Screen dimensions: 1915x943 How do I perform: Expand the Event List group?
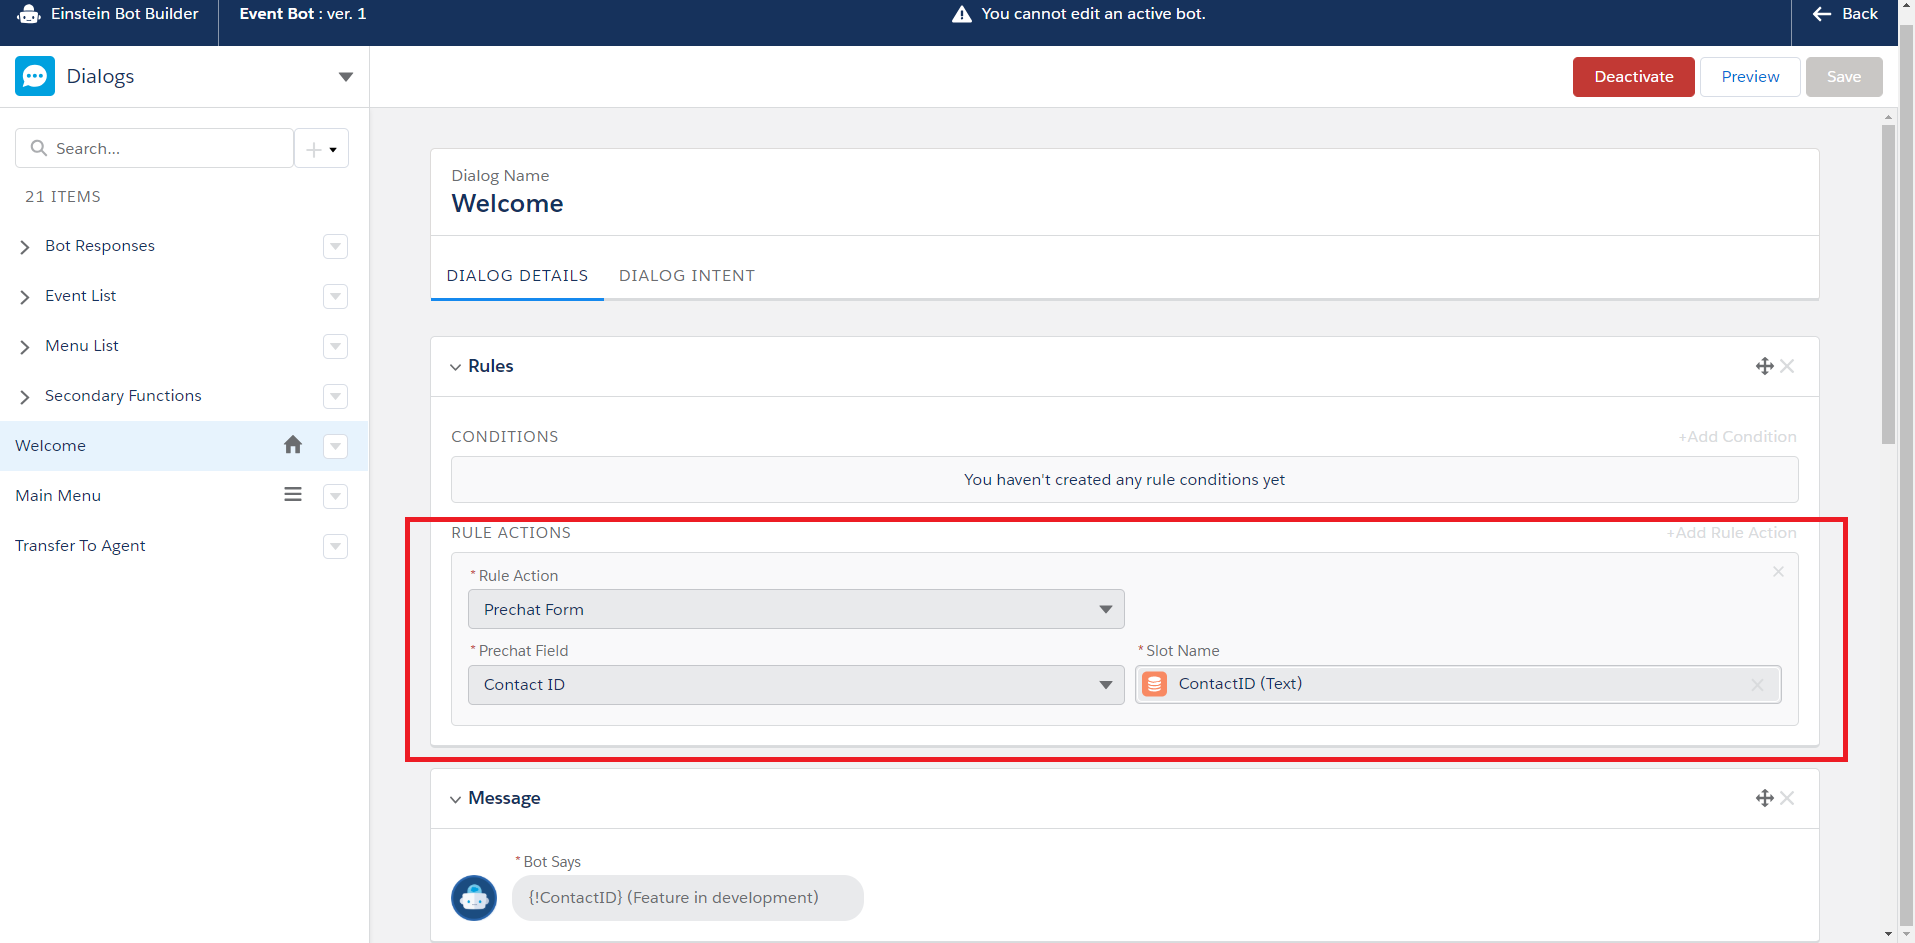(x=25, y=297)
